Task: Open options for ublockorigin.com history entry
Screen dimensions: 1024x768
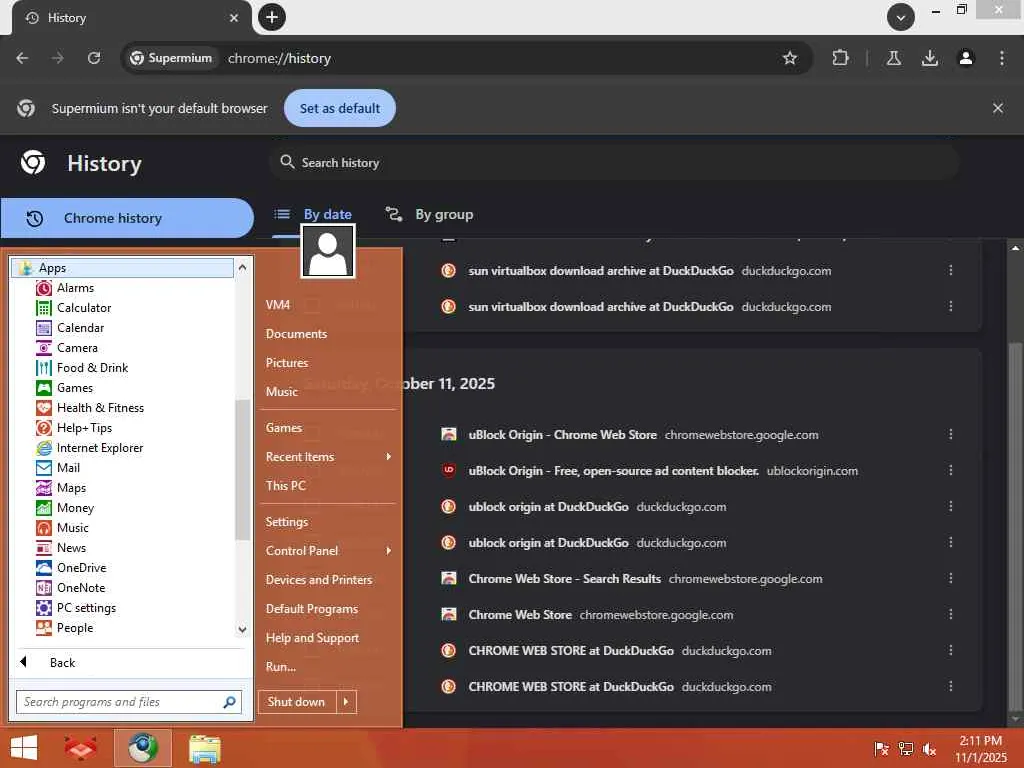Action: point(950,470)
